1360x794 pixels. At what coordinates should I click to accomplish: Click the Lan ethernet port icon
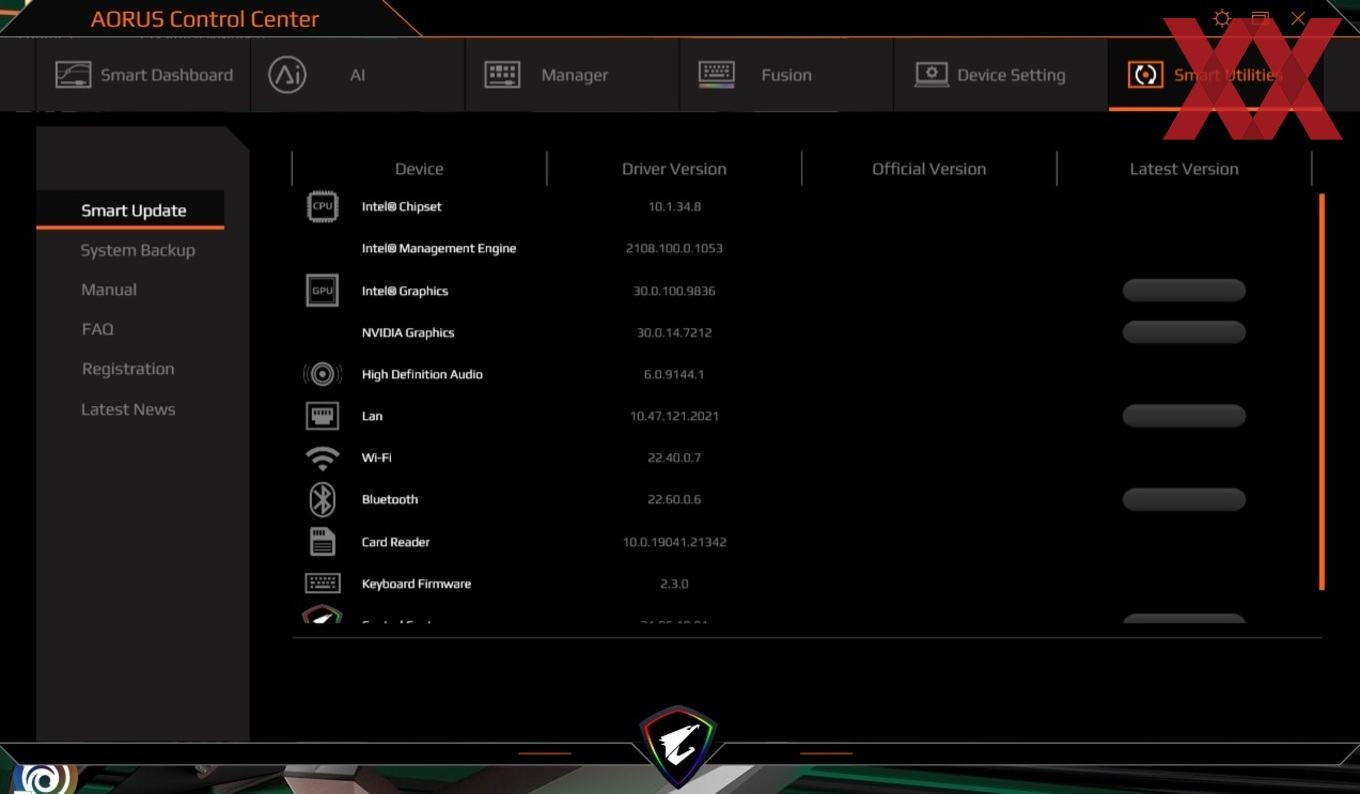pos(322,416)
